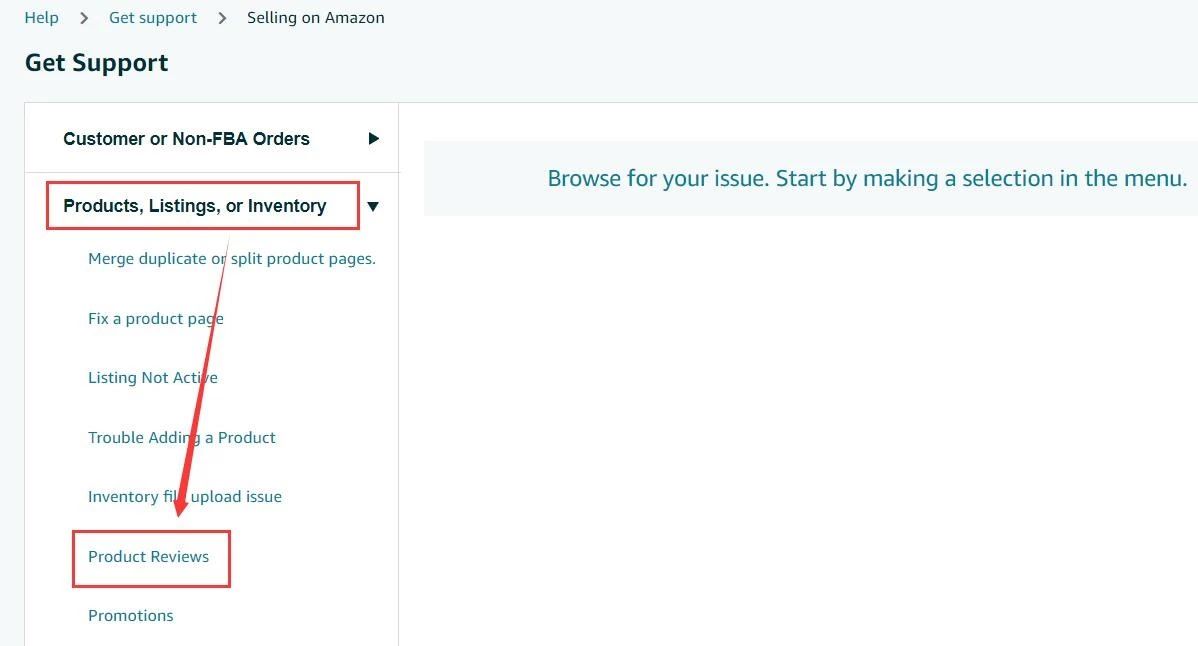Click the chevron right after Help breadcrumb
The height and width of the screenshot is (646, 1198).
point(84,18)
